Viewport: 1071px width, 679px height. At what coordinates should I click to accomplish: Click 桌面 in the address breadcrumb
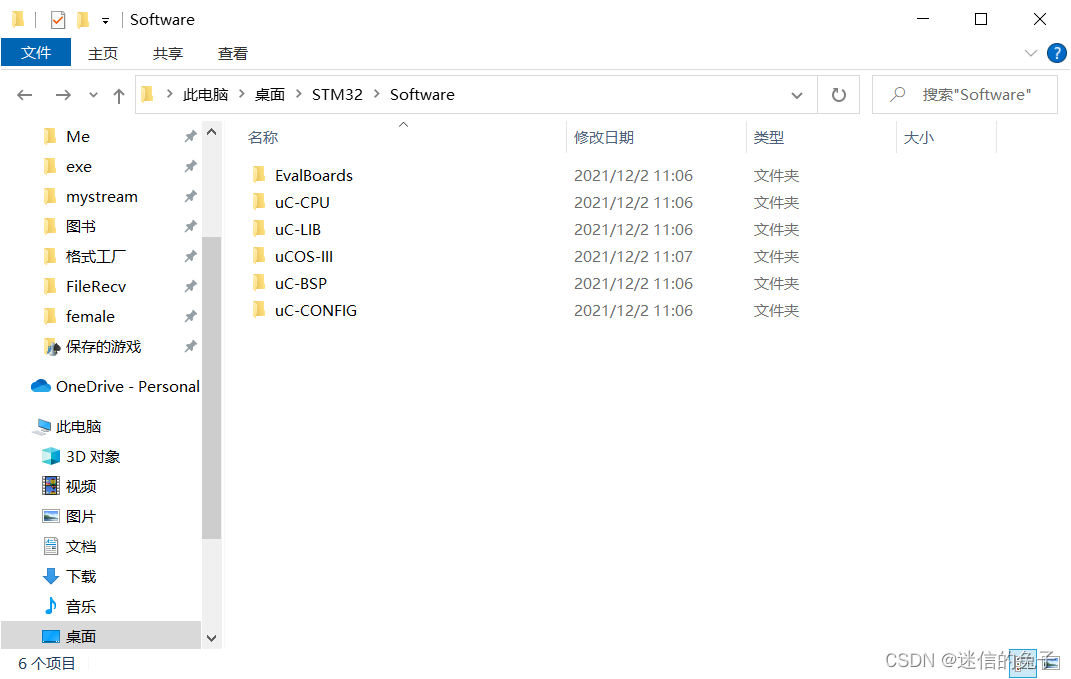coord(270,95)
